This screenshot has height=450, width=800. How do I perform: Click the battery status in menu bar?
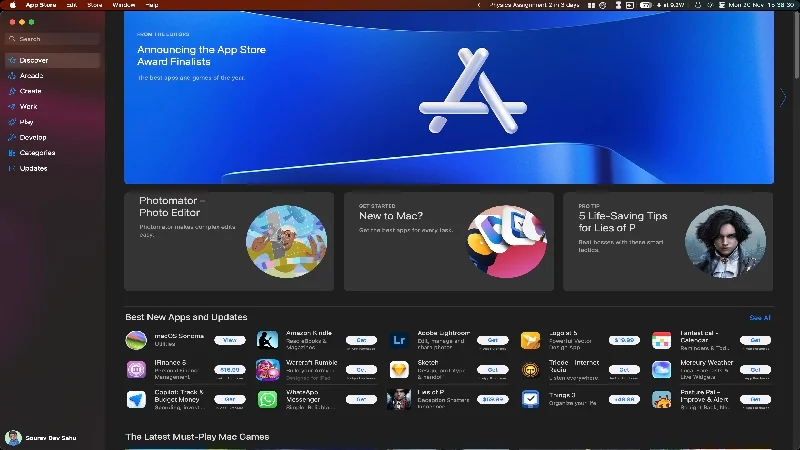[x=646, y=5]
